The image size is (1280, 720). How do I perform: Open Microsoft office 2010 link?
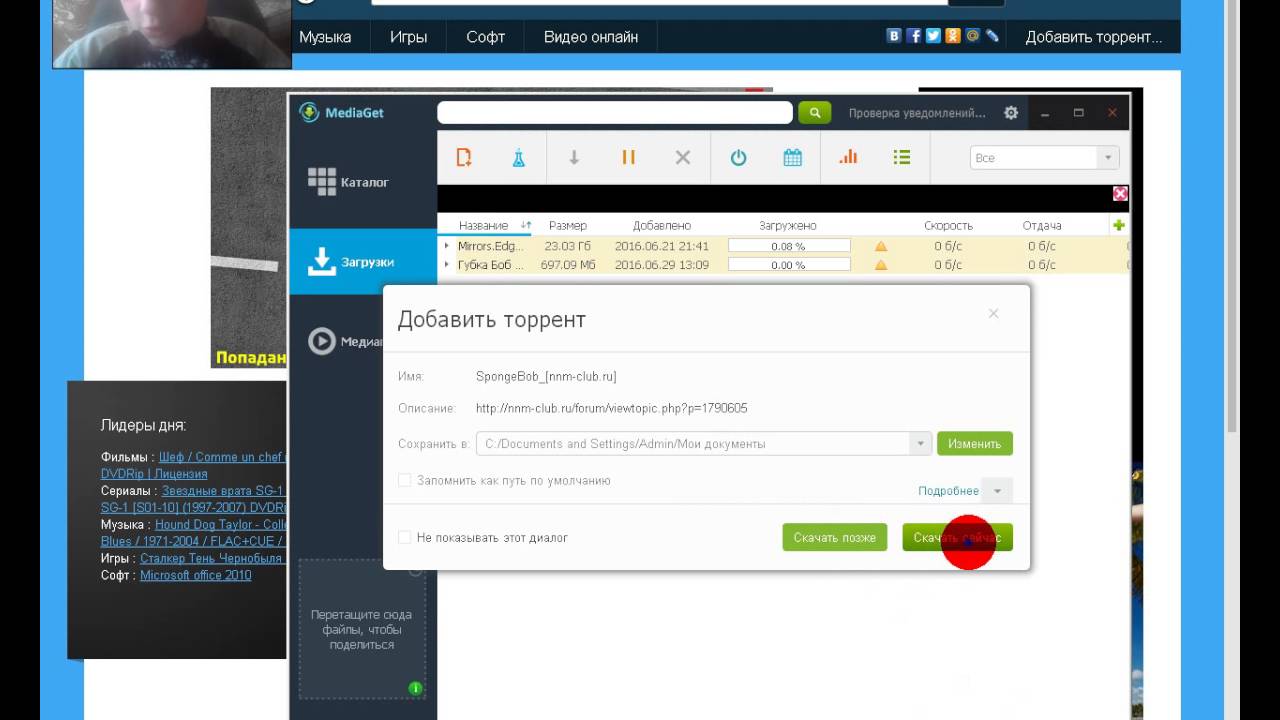(x=195, y=575)
